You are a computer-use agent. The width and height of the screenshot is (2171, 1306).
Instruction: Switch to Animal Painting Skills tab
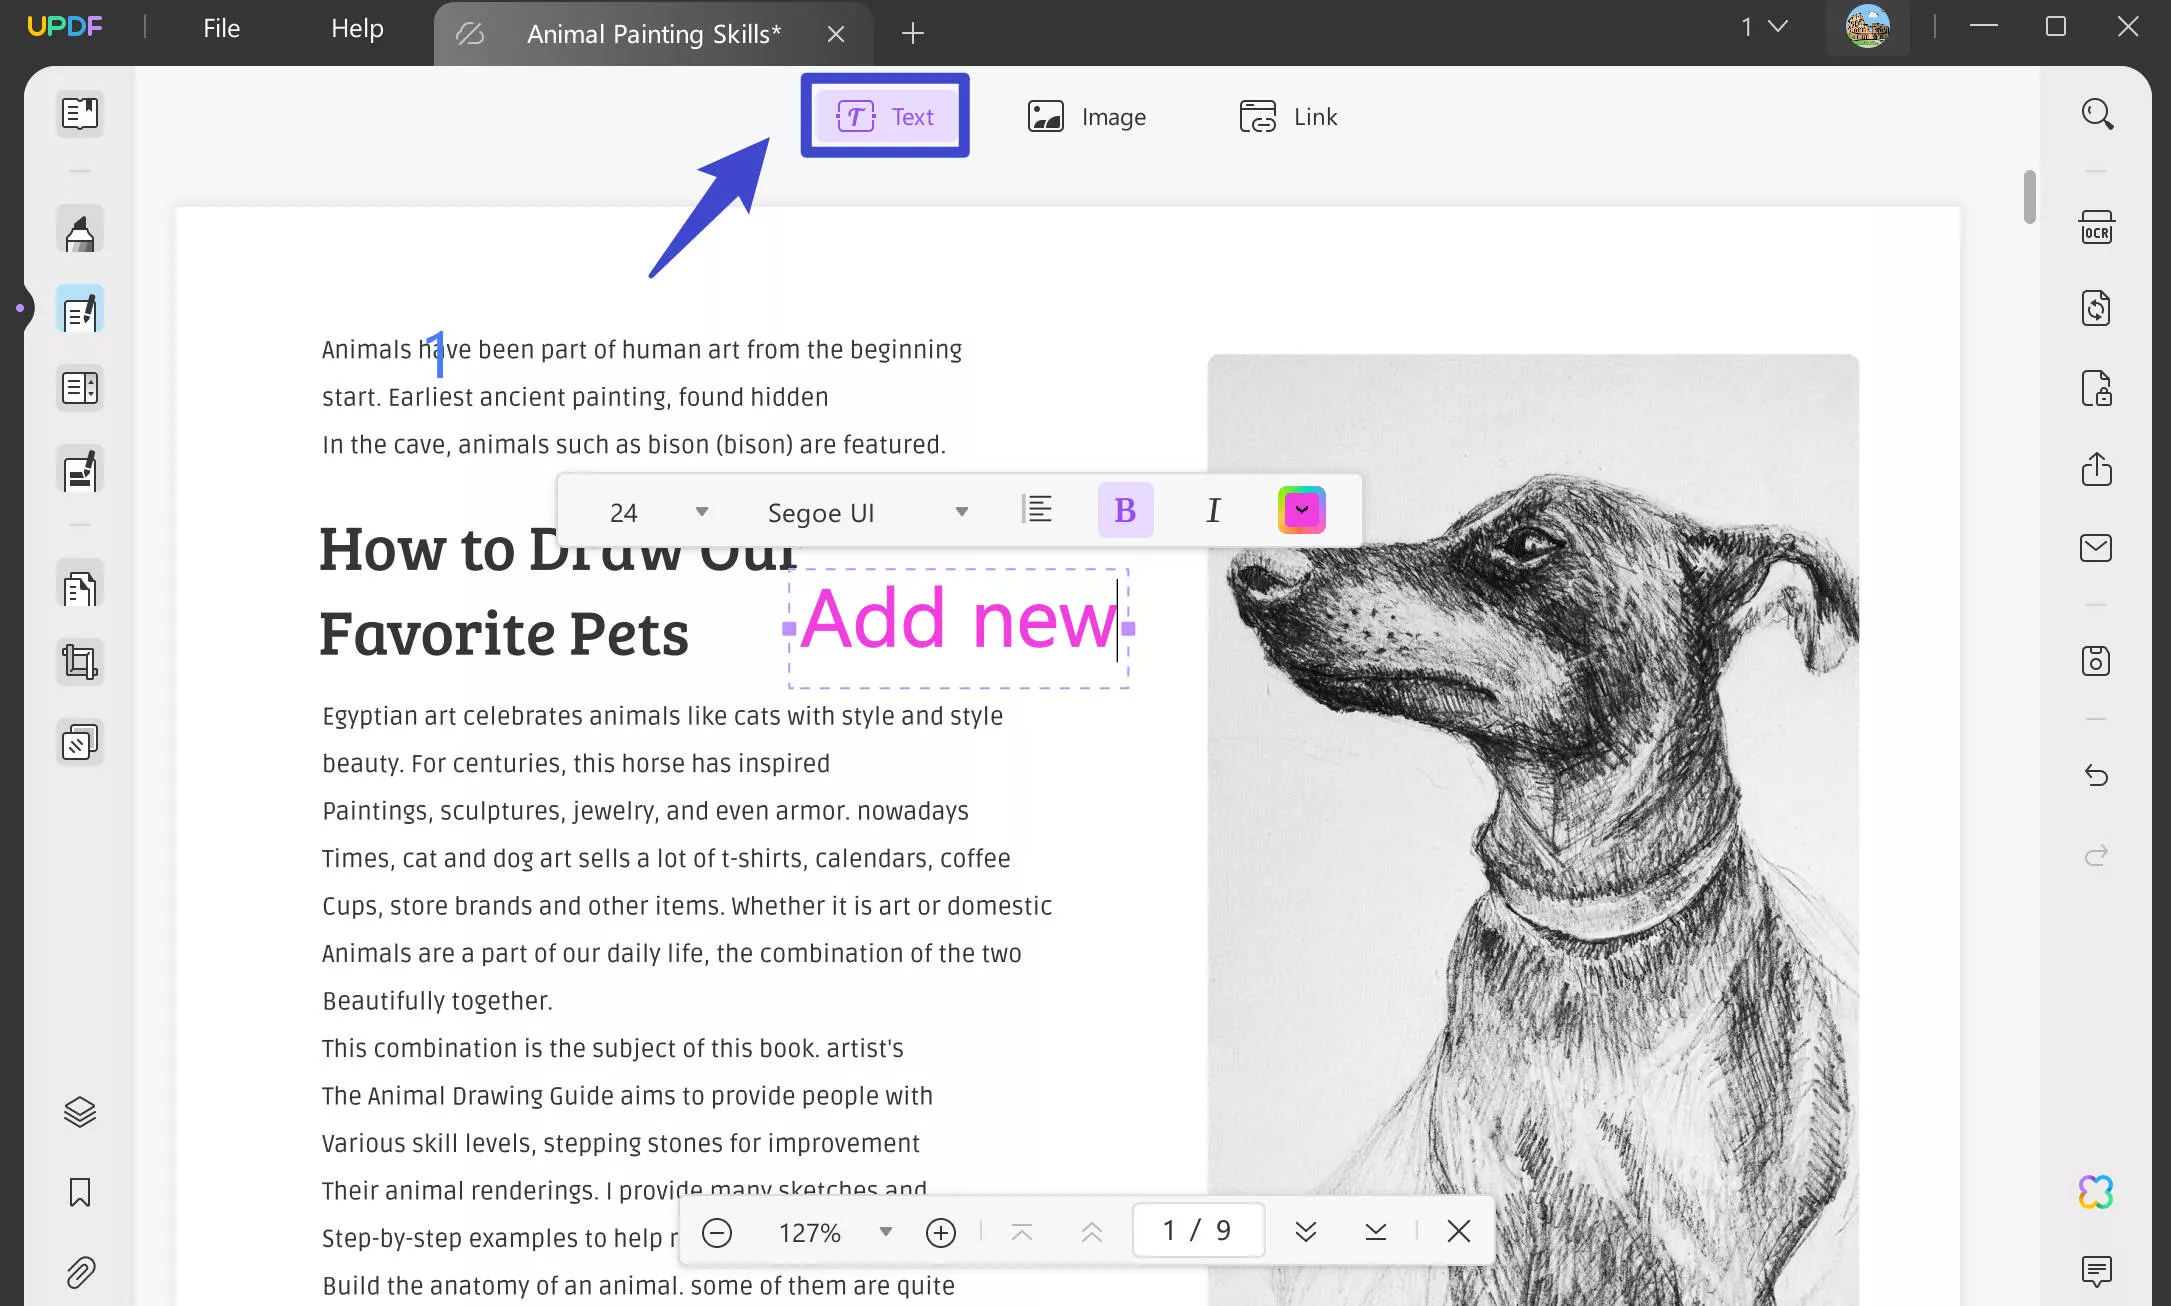(x=654, y=34)
